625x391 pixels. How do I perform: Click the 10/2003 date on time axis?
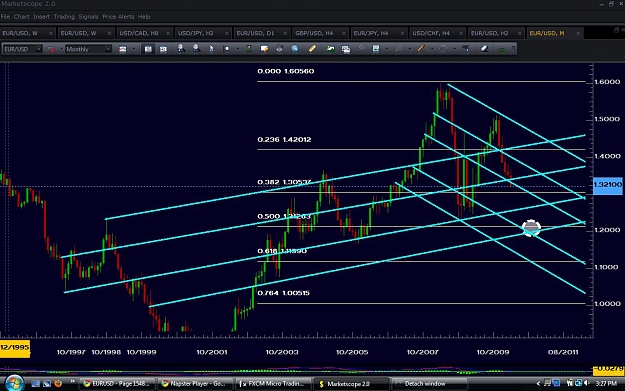pos(282,352)
